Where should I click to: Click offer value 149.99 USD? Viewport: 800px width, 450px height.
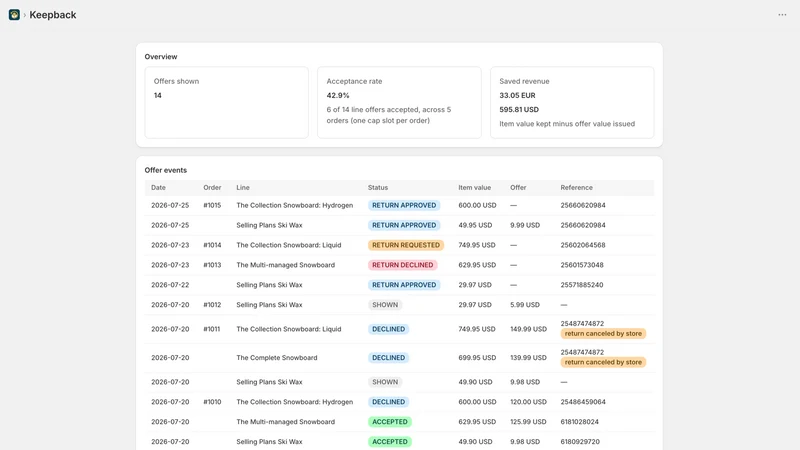click(528, 329)
